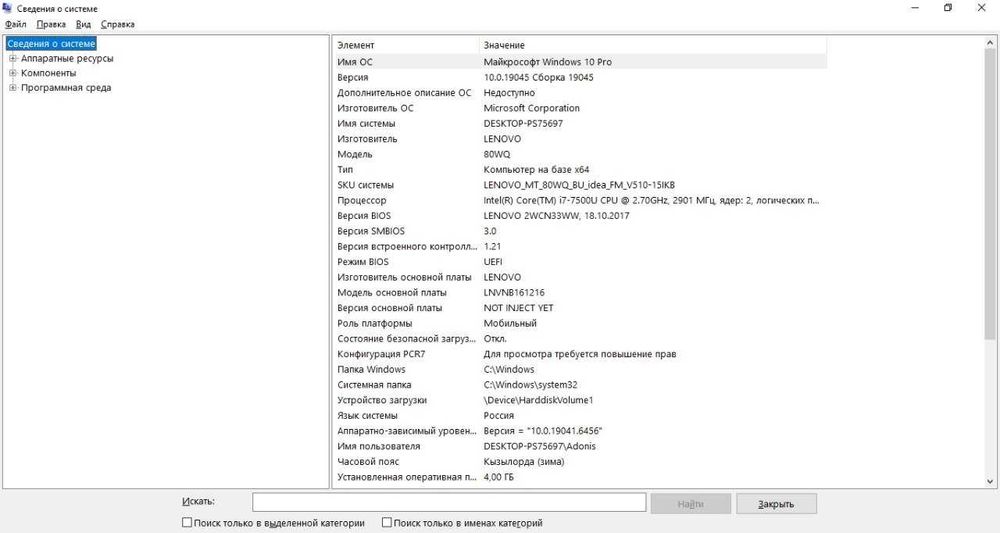
Task: Select value C:\Windows\system32
Action: click(530, 384)
